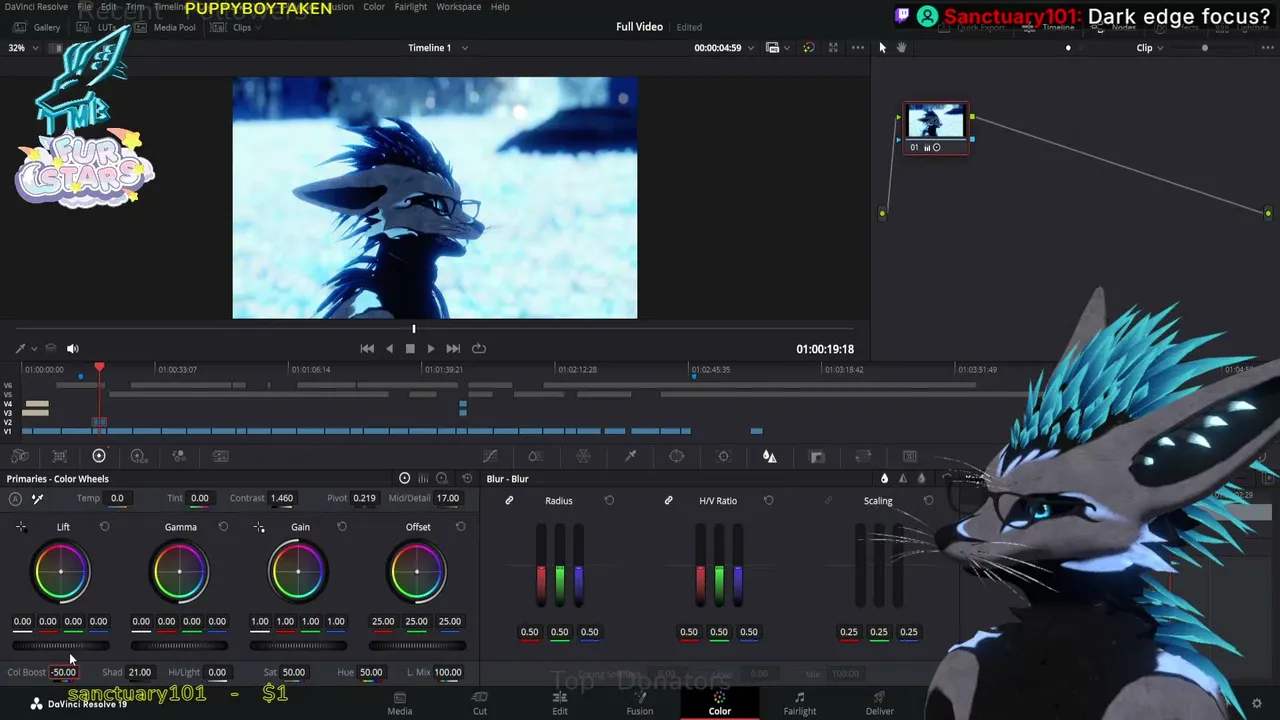This screenshot has height=720, width=1280.
Task: Reset the Gain color wheel
Action: (341, 527)
